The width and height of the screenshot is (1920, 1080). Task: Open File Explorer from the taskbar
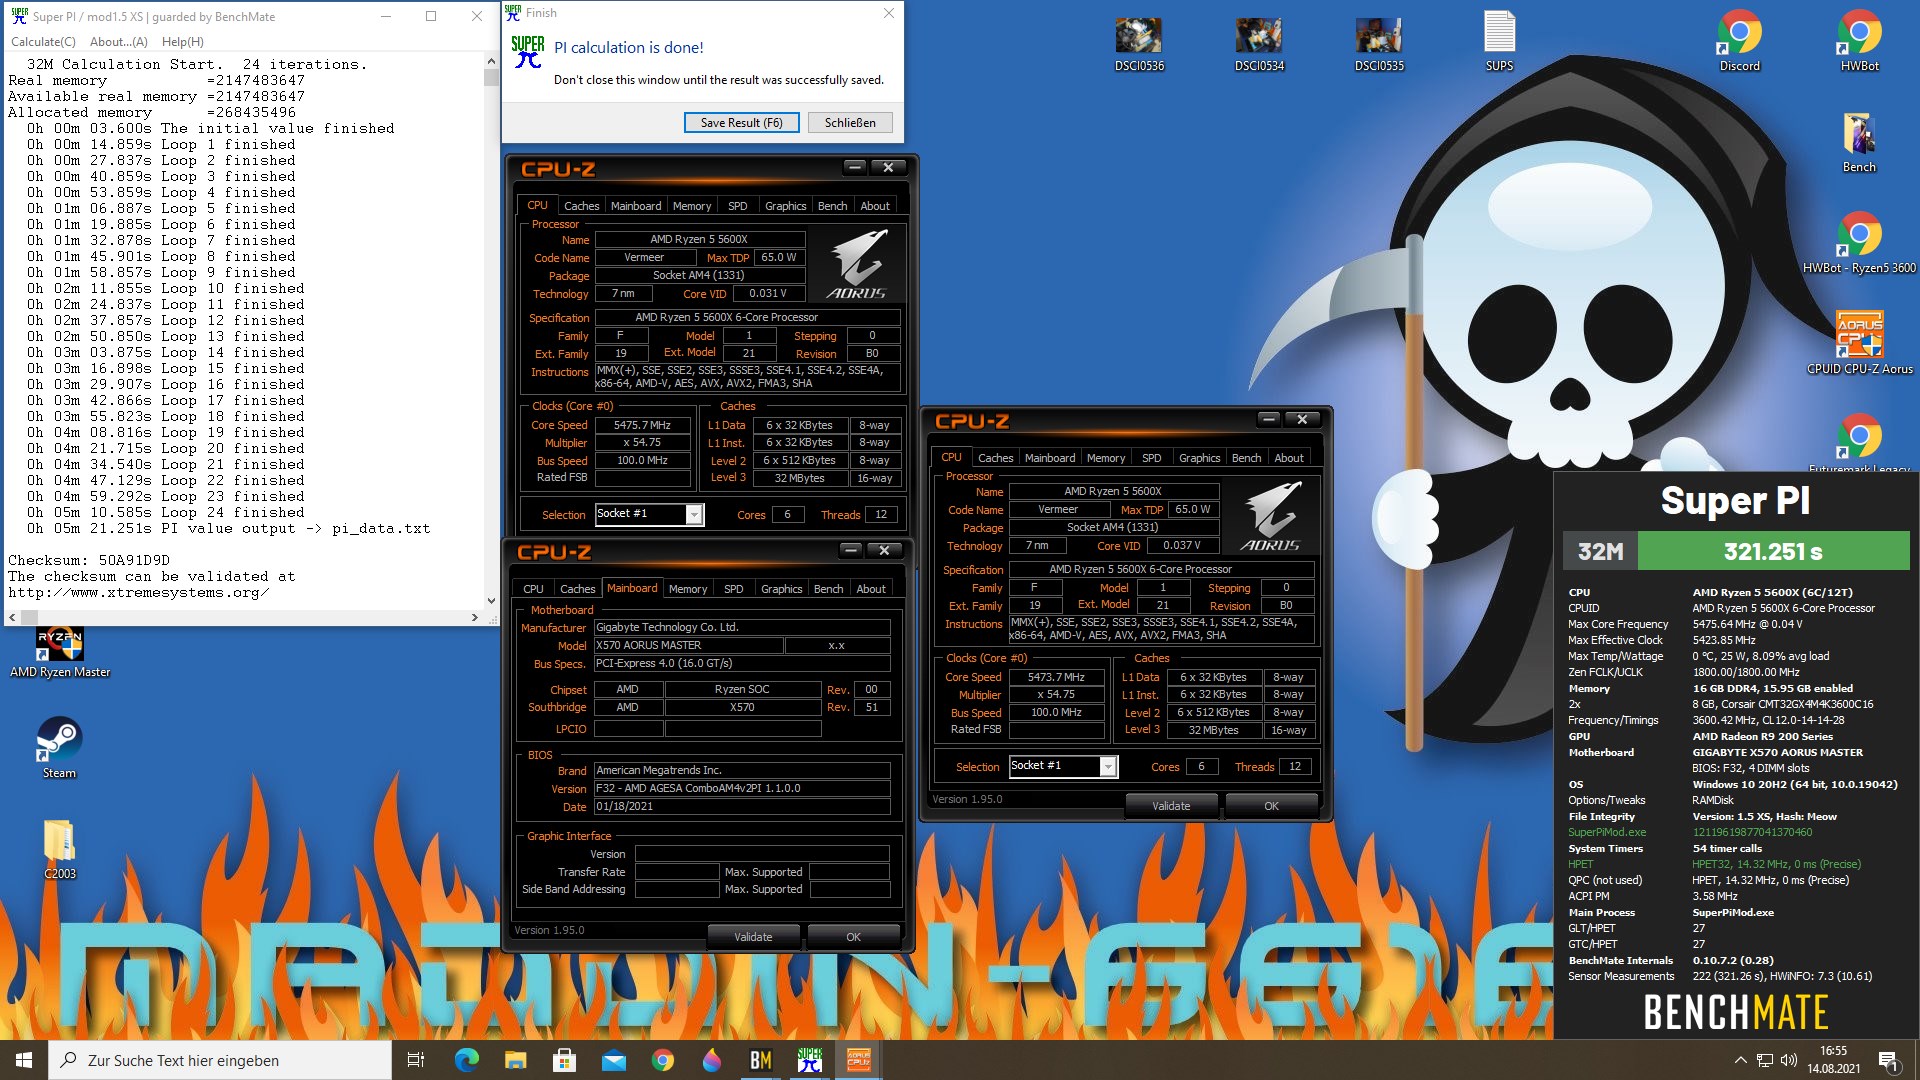515,1060
